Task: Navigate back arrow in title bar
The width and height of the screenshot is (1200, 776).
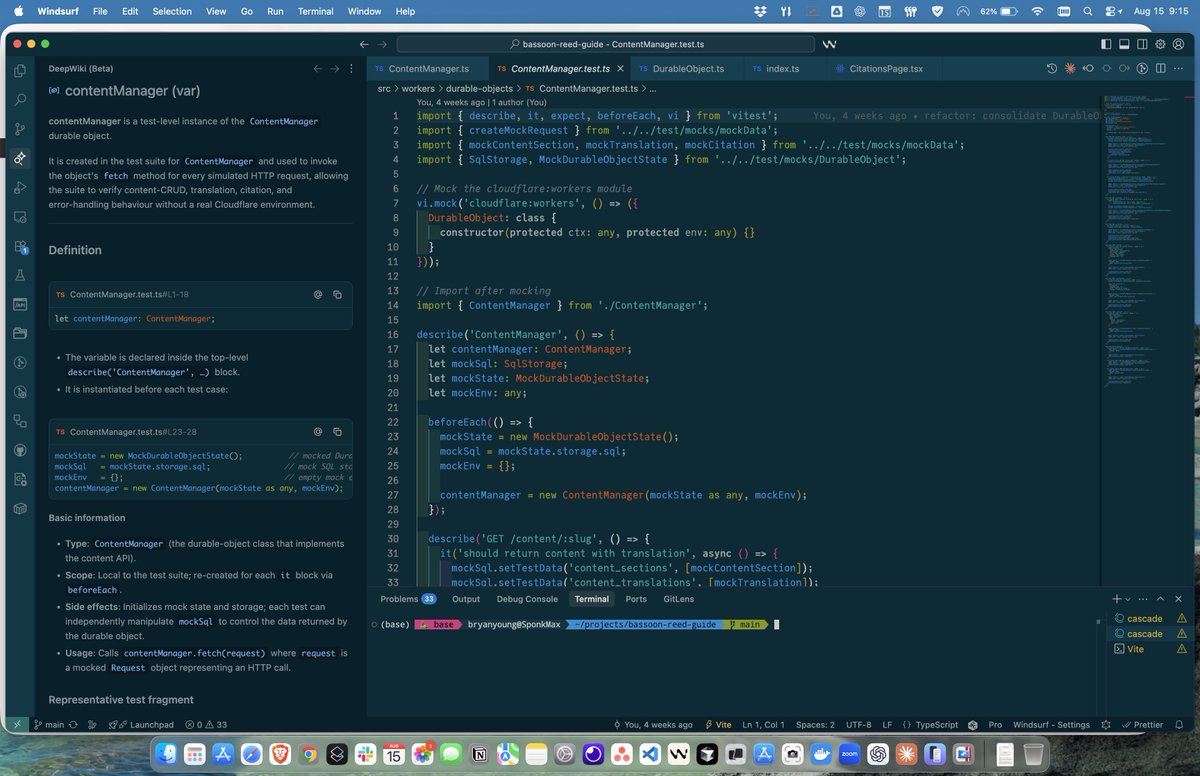Action: (x=366, y=44)
